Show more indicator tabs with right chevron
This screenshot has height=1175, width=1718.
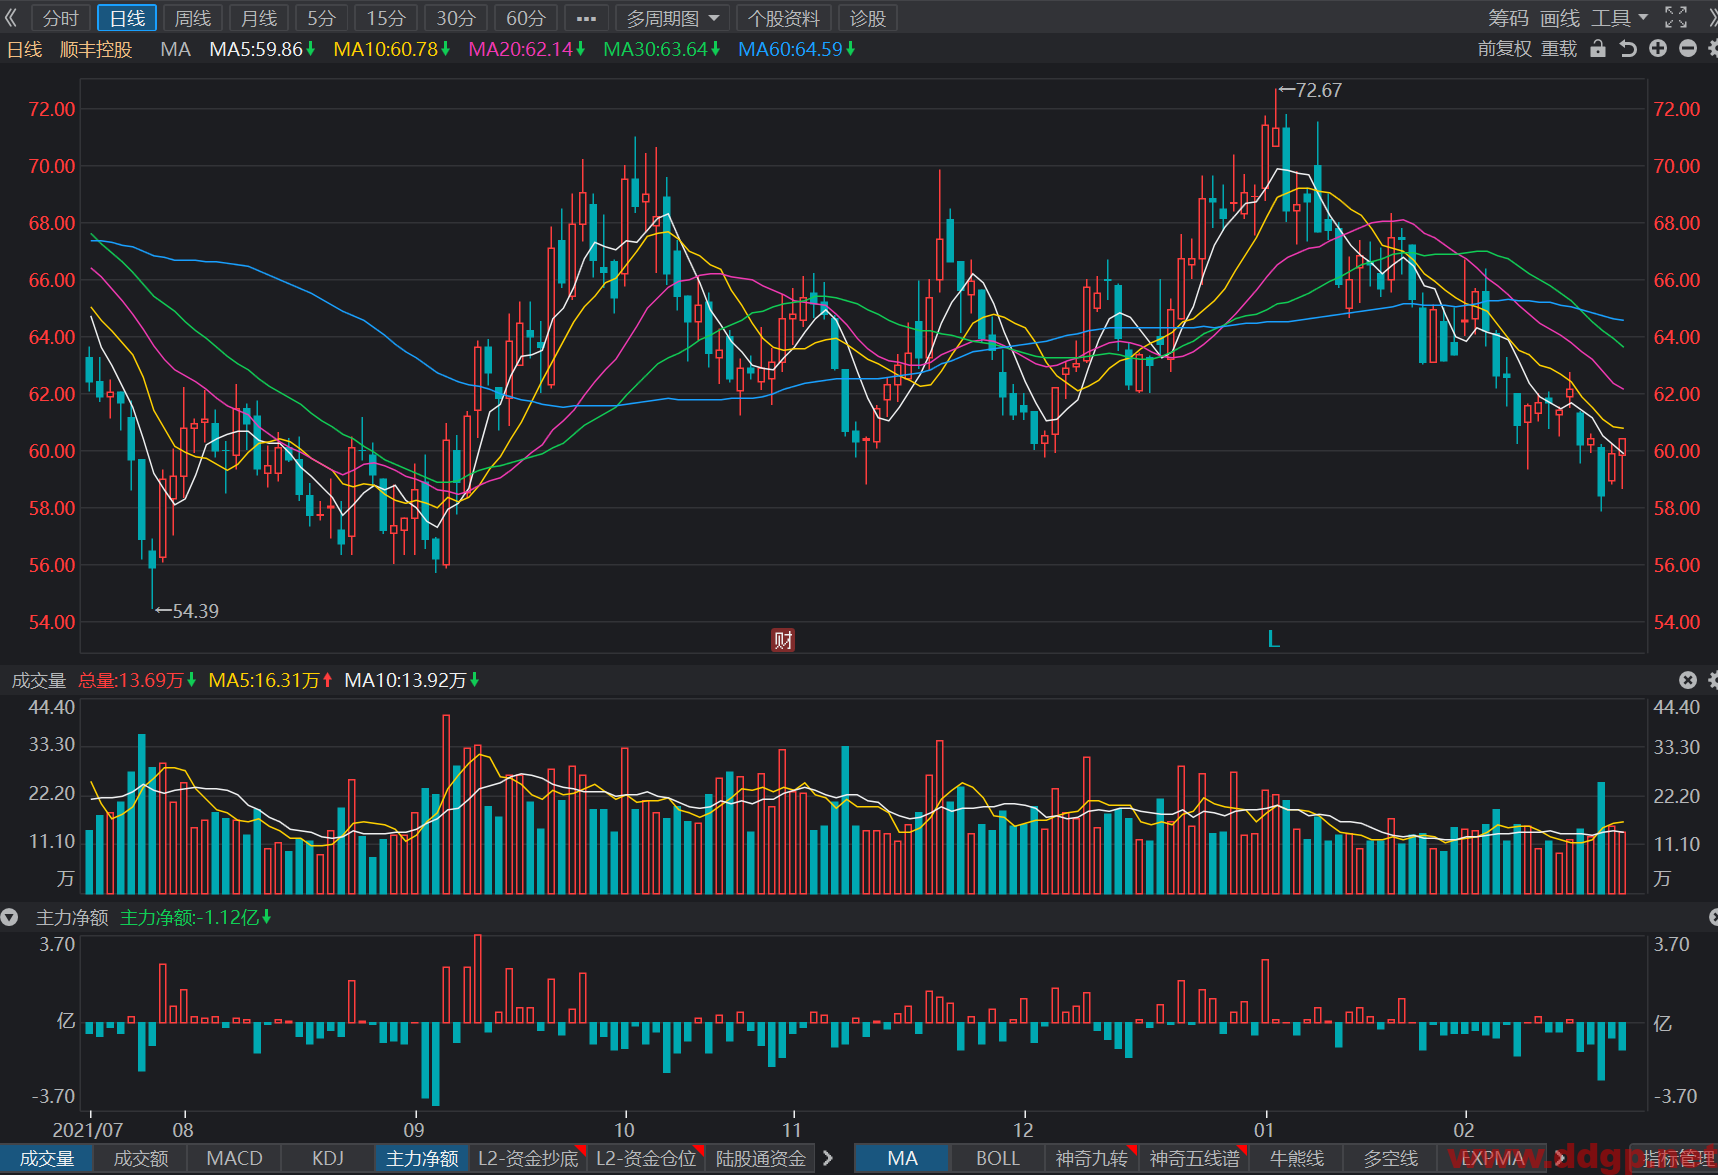click(x=828, y=1158)
